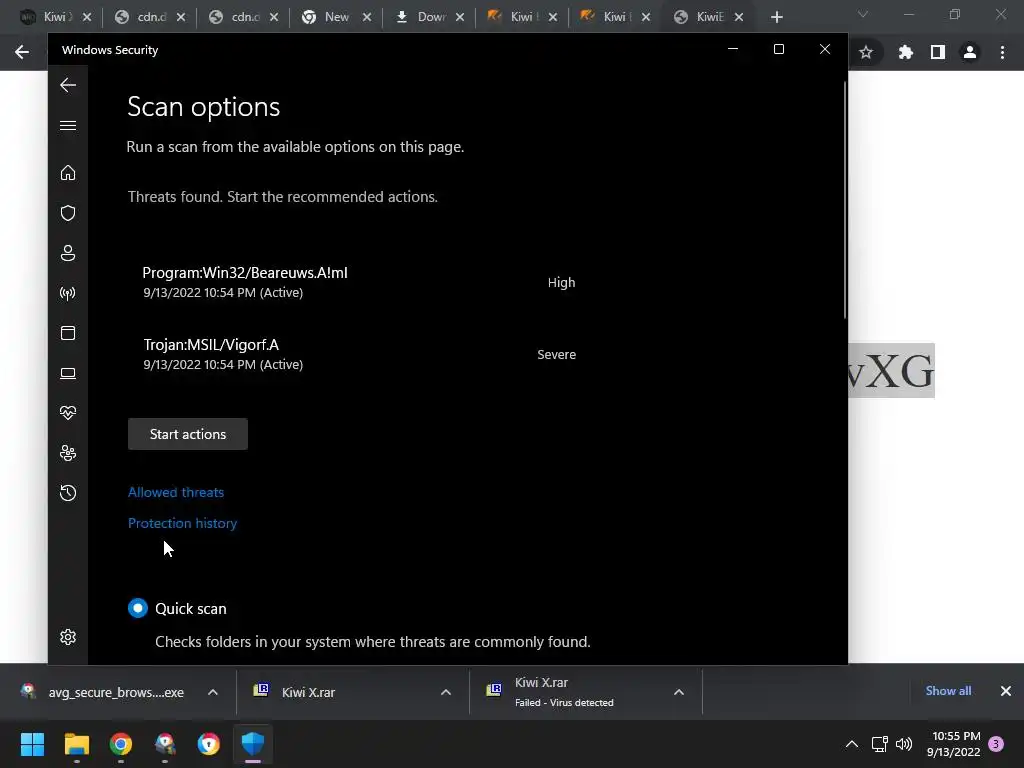
Task: Go back in Windows Security
Action: coord(68,85)
